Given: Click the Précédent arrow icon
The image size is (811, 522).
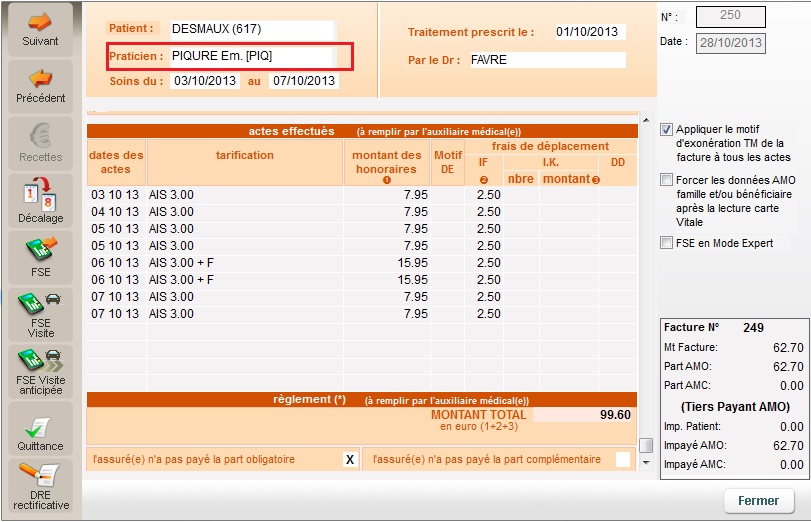Looking at the screenshot, I should click(x=40, y=79).
